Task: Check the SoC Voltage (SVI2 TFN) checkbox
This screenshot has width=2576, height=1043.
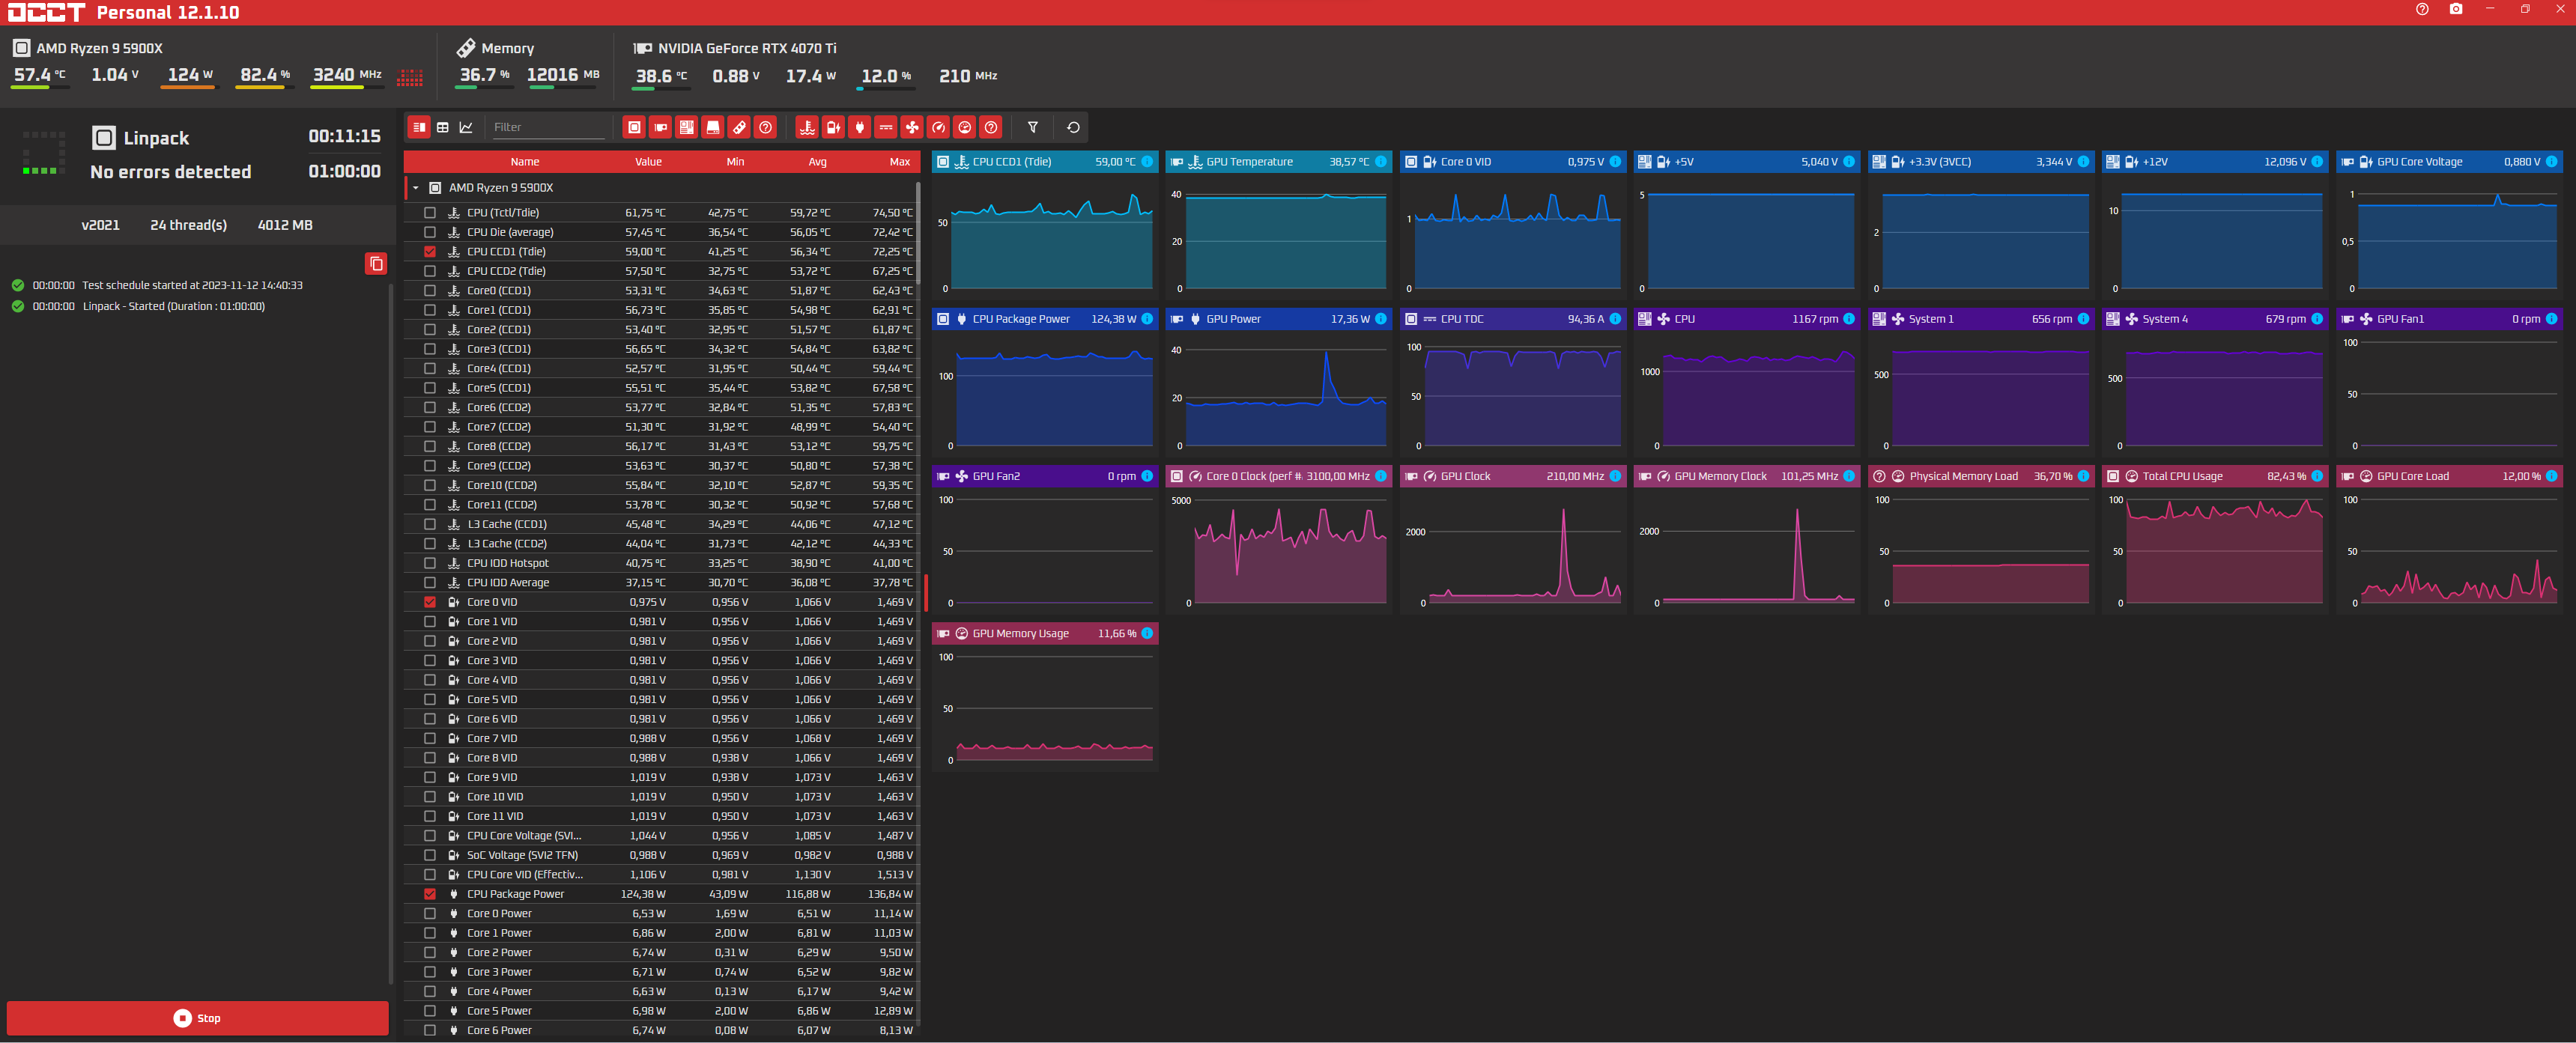Action: tap(430, 855)
